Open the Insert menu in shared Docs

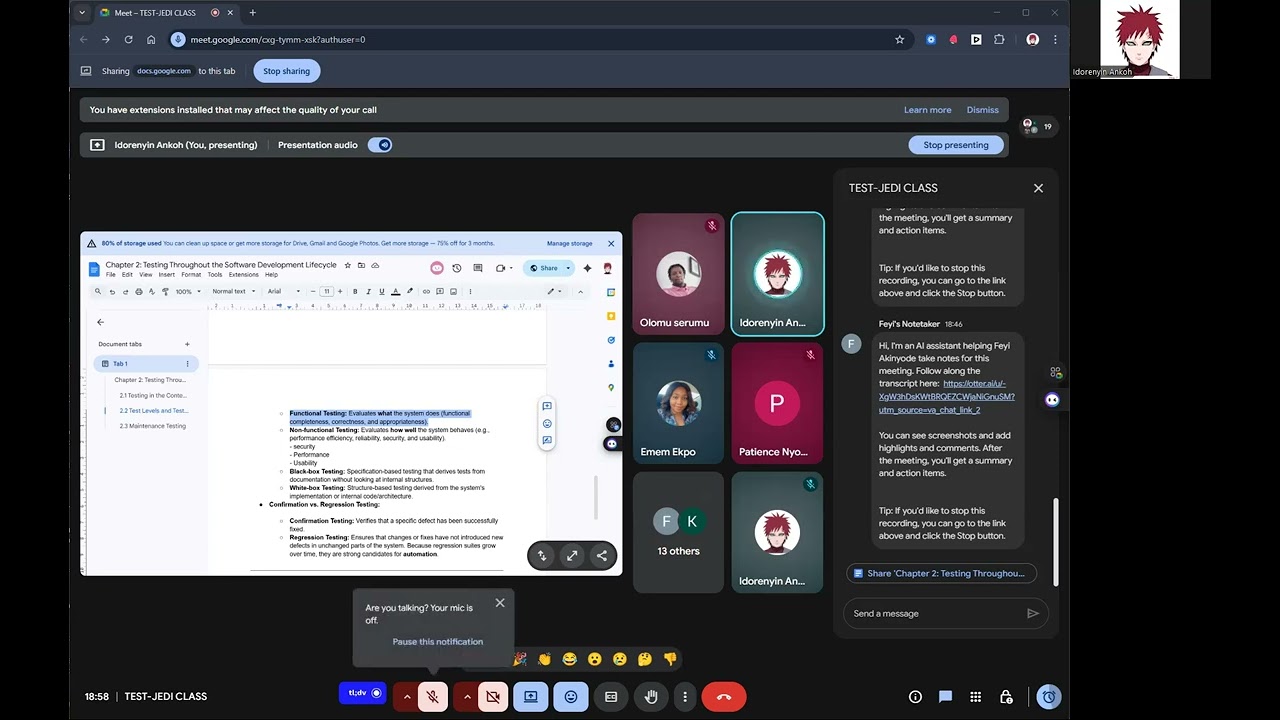coord(166,275)
